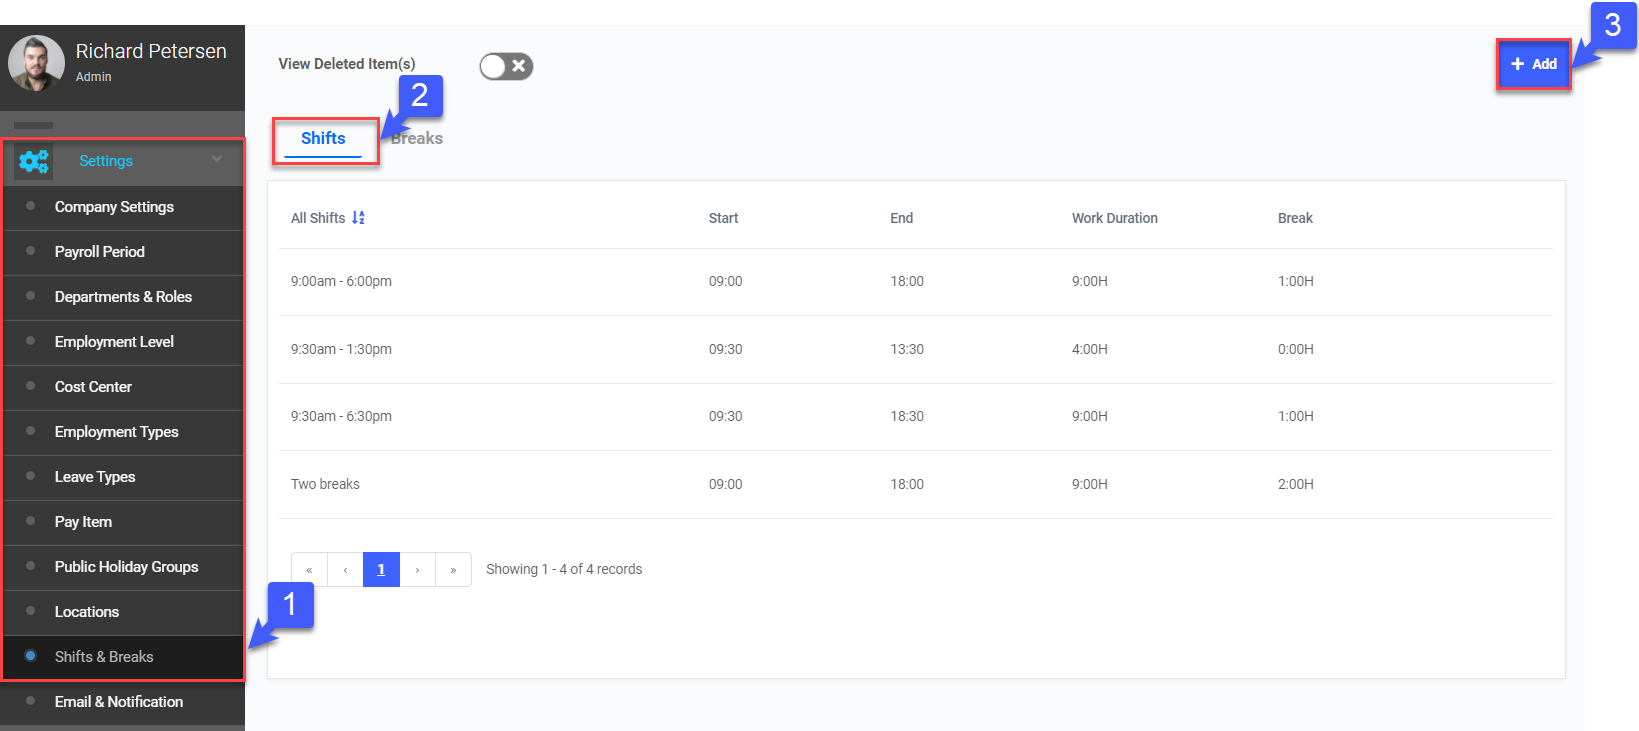Toggle the View Deleted Item(s) switch
The width and height of the screenshot is (1639, 731).
(506, 66)
